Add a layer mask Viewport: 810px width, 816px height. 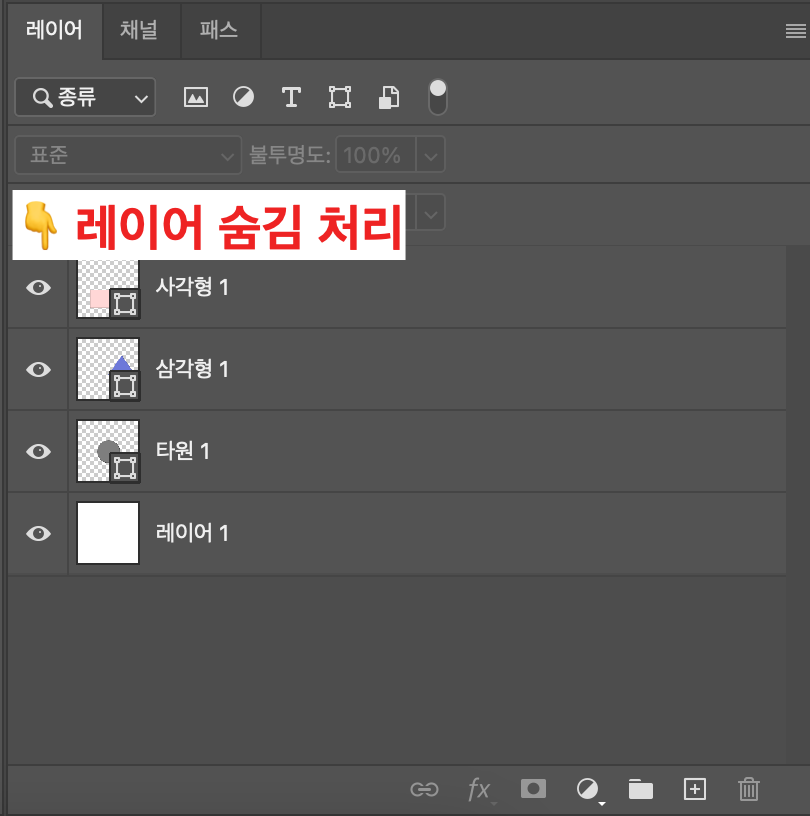pos(533,789)
